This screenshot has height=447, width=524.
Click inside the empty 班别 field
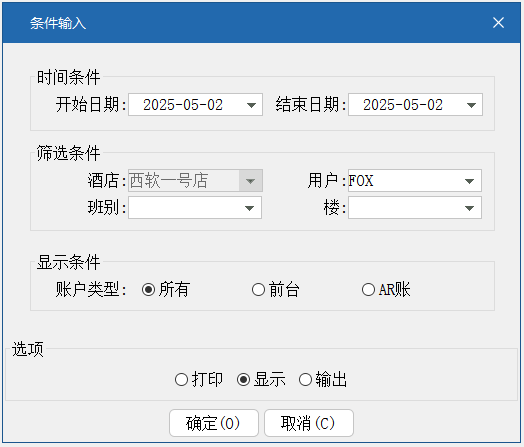pyautogui.click(x=184, y=208)
